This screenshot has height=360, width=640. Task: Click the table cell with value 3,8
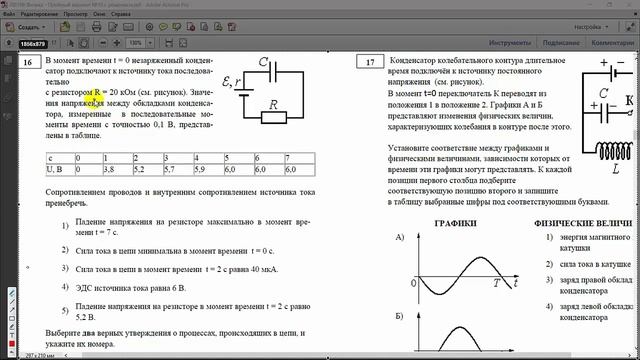coord(117,169)
